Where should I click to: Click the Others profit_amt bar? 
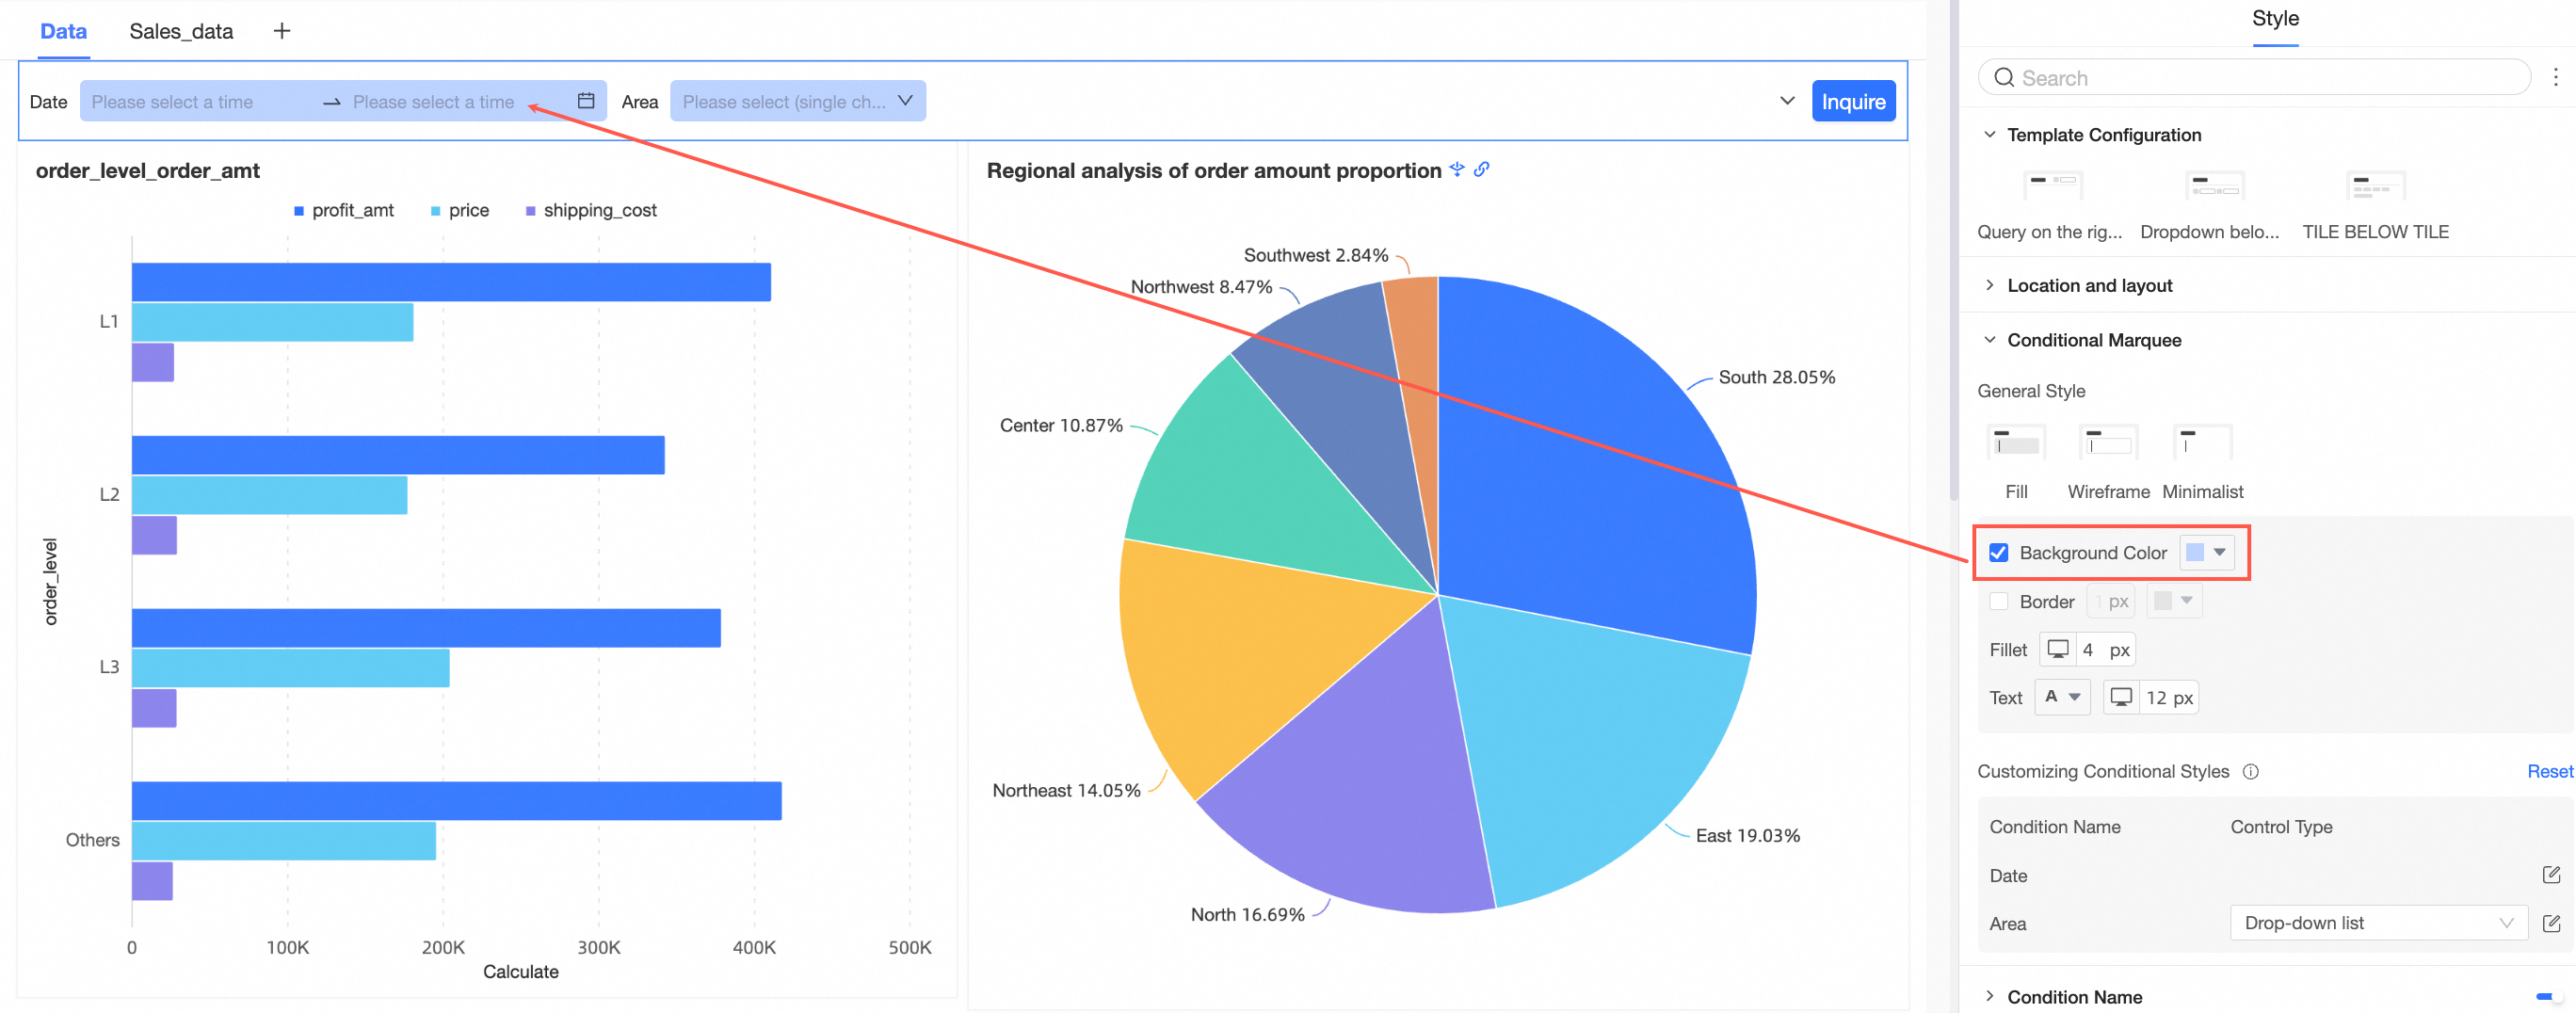tap(456, 800)
